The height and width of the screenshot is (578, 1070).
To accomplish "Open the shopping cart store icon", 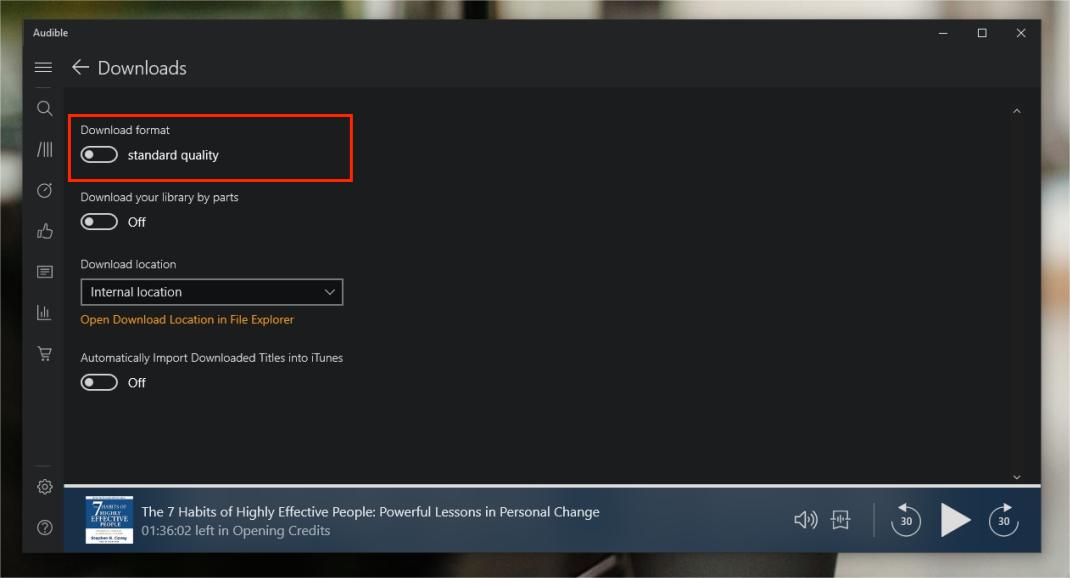I will (44, 353).
